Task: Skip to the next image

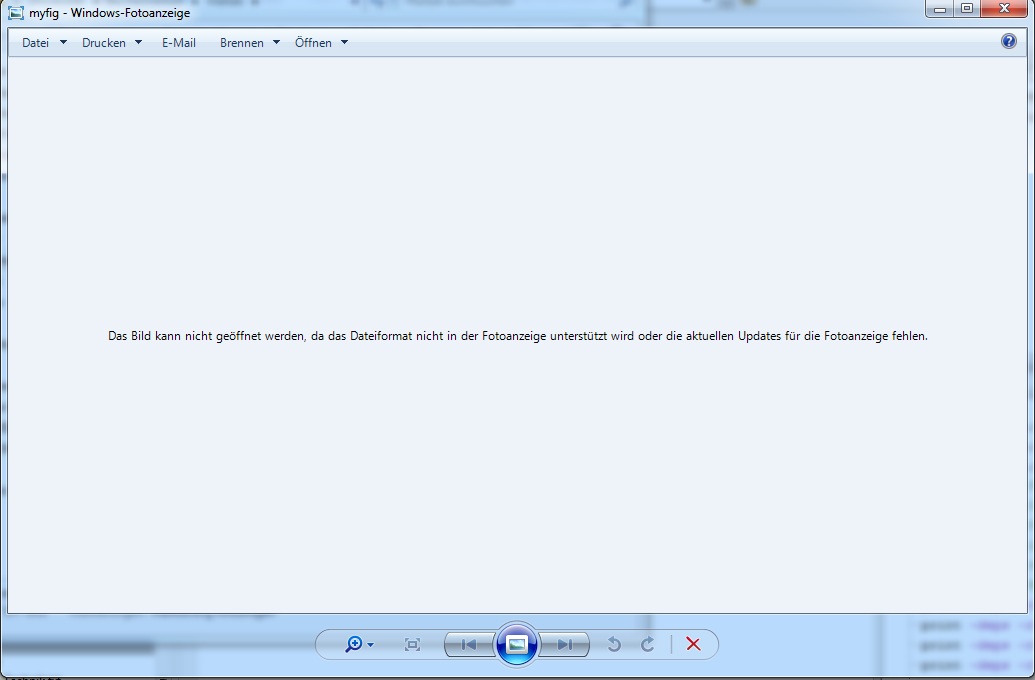Action: tap(565, 645)
